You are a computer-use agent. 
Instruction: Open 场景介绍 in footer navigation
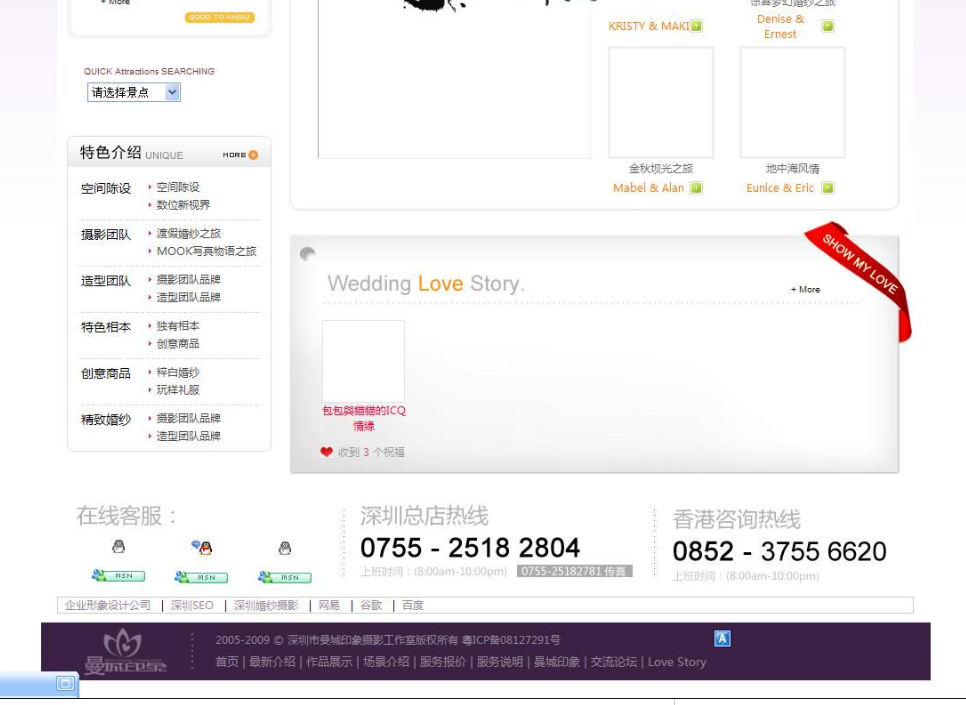click(386, 662)
